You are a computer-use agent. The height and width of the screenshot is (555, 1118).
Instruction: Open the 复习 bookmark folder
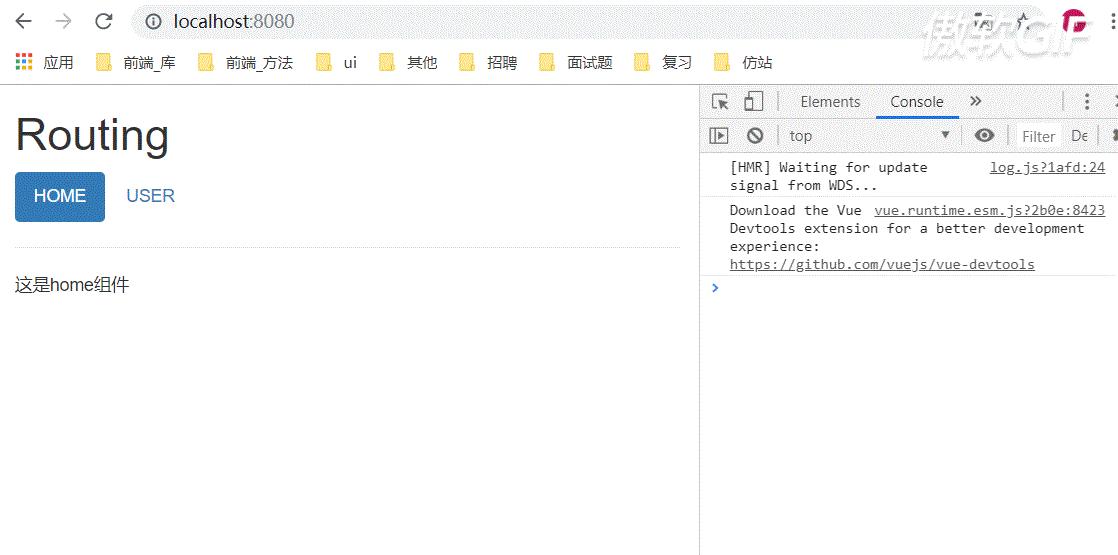click(x=663, y=63)
